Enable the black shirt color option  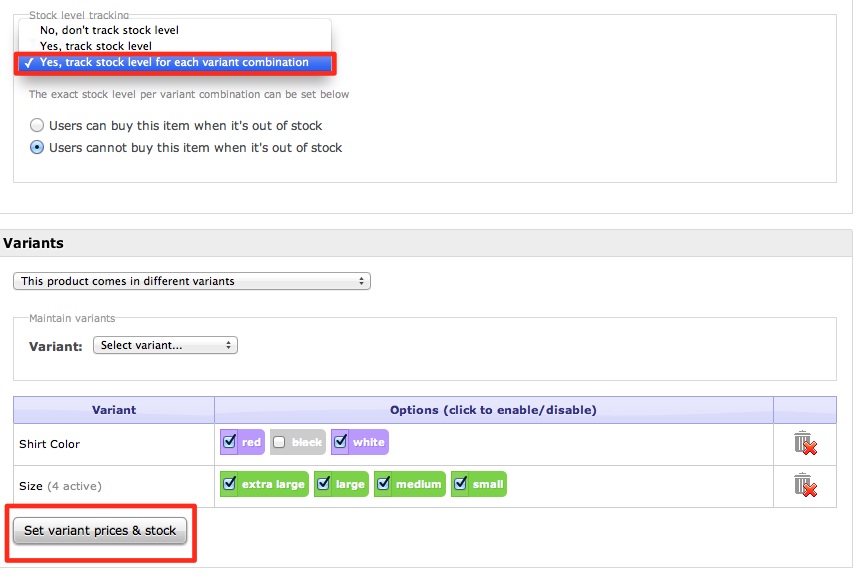tap(279, 442)
